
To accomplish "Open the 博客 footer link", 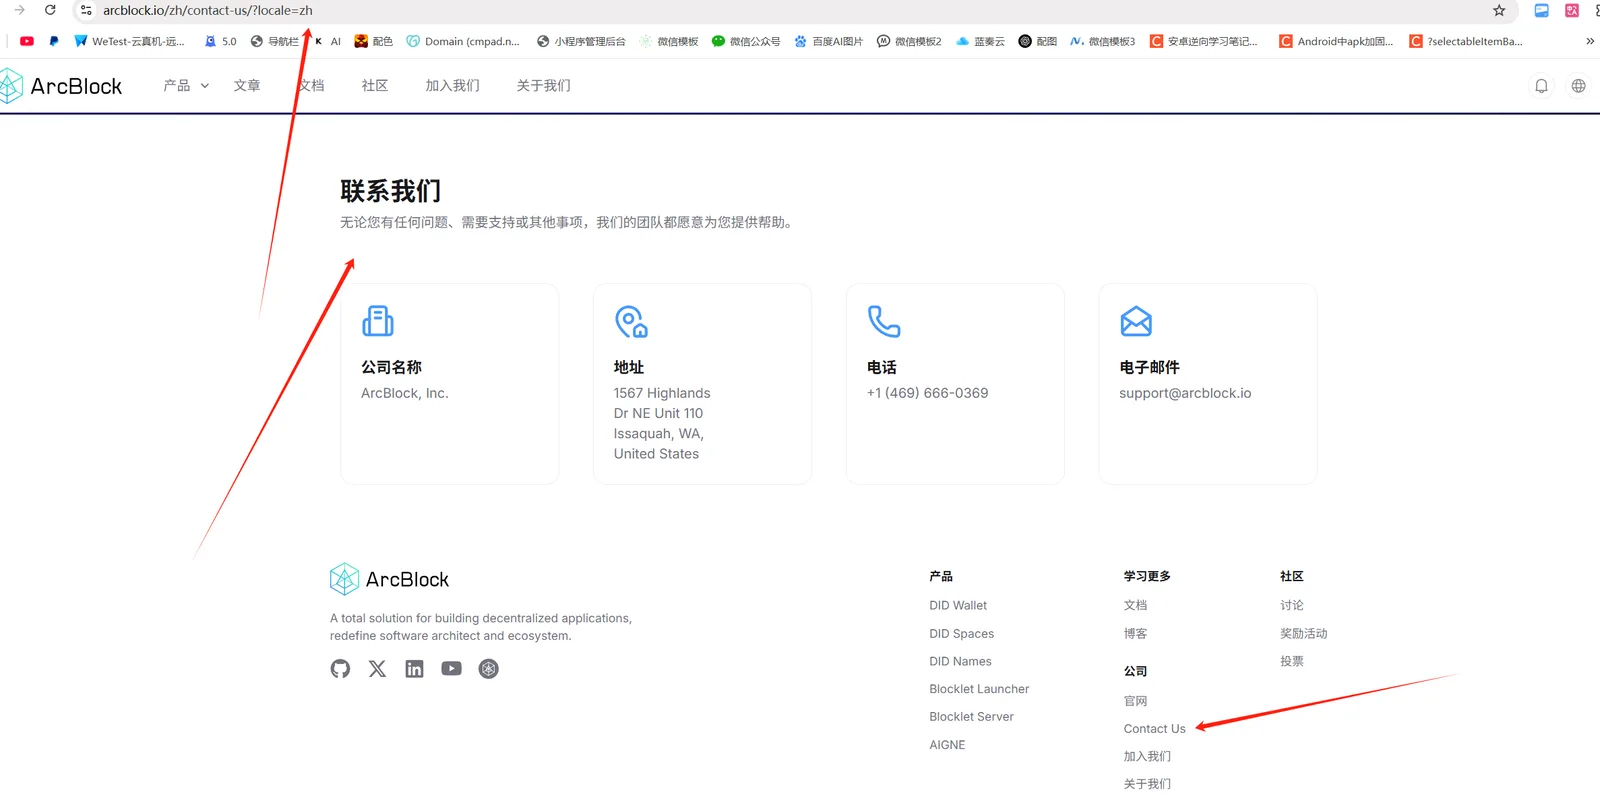I will pyautogui.click(x=1135, y=633).
